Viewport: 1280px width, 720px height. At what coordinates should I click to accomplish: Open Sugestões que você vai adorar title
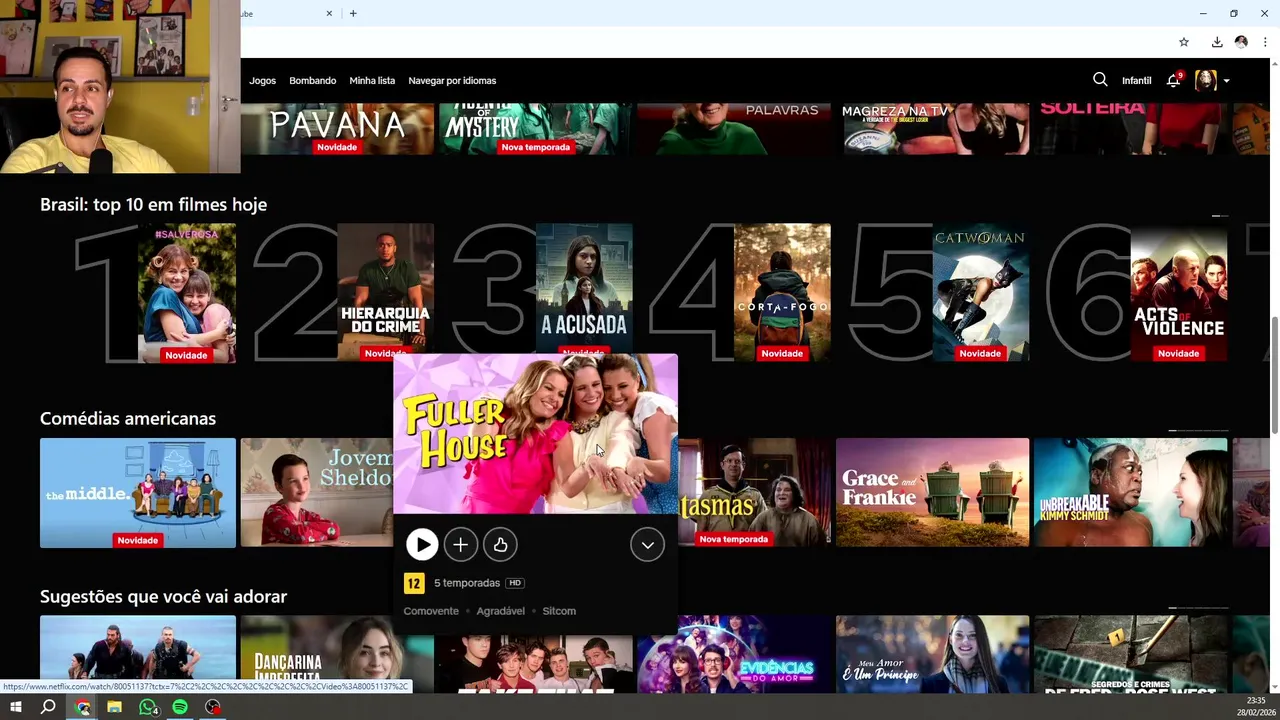point(163,596)
